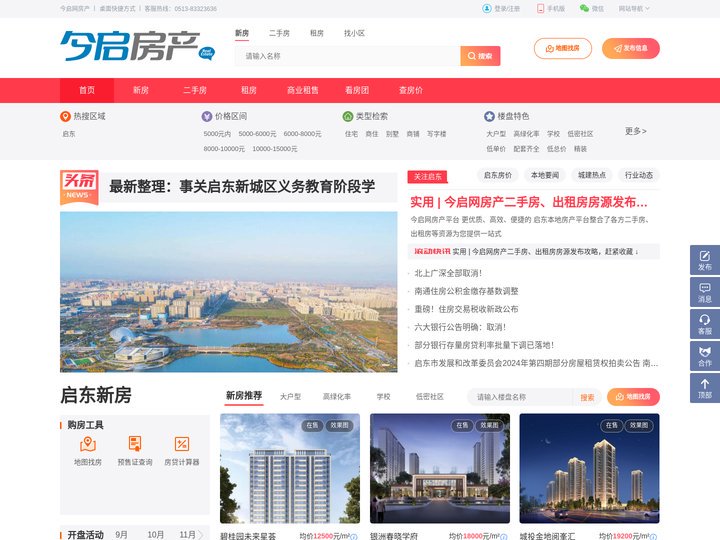Click info icon beside 12500元 price

(x=354, y=537)
